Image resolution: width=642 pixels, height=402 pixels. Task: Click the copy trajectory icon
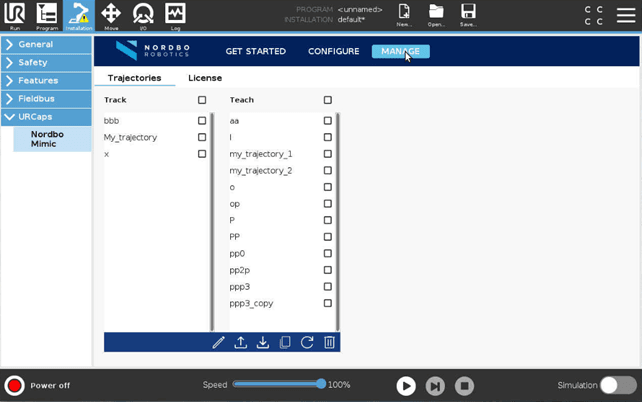point(285,342)
